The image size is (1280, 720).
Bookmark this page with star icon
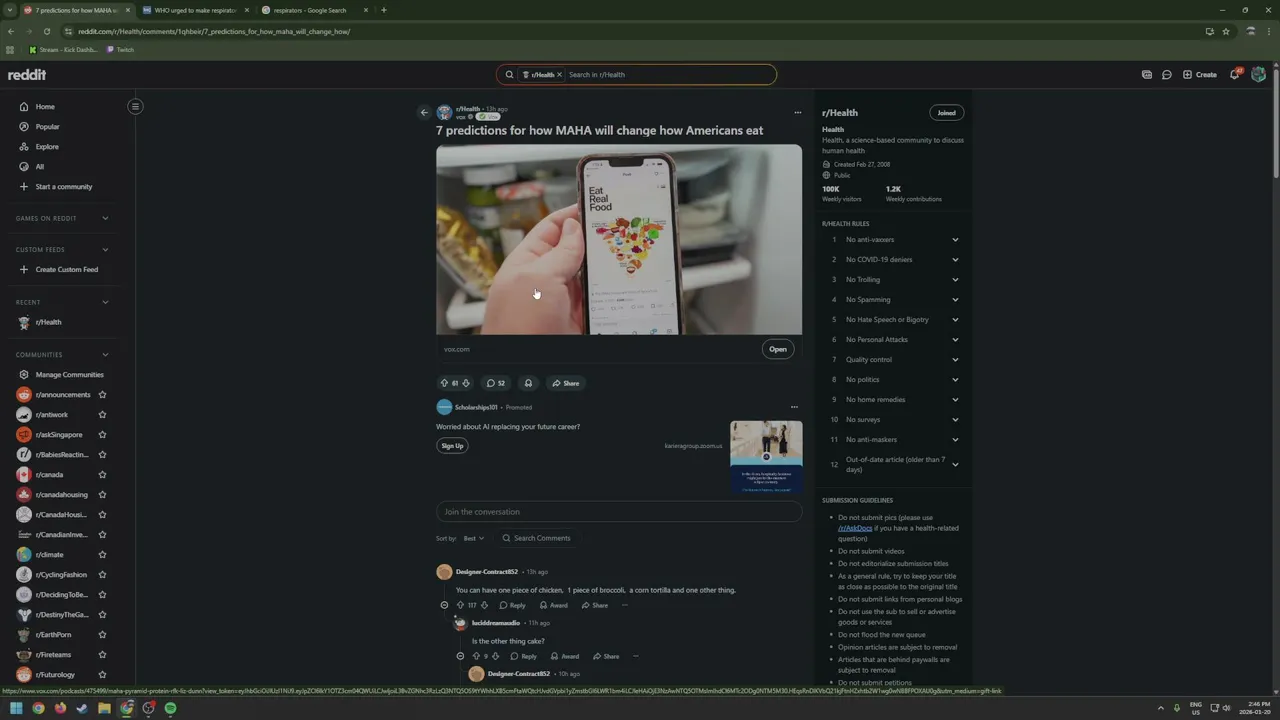[x=1226, y=31]
